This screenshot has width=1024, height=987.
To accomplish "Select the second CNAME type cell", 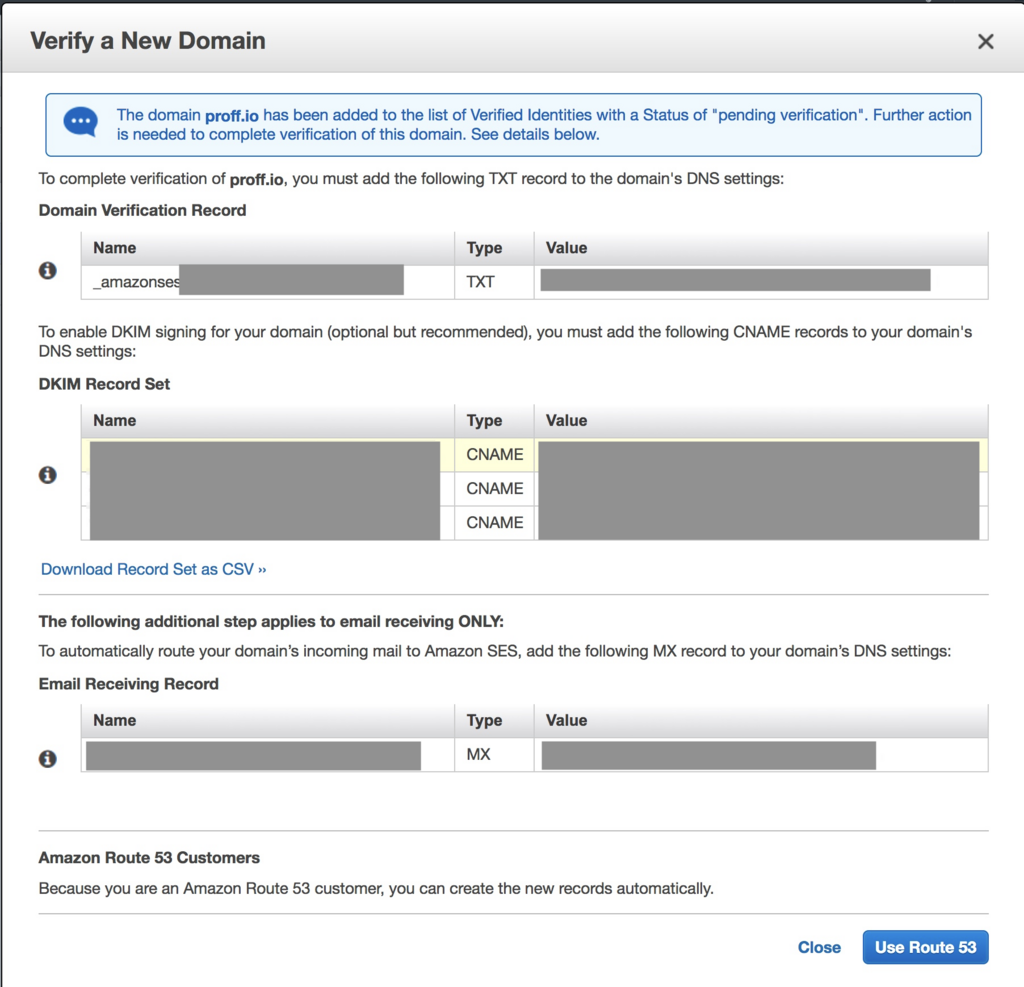I will [494, 489].
